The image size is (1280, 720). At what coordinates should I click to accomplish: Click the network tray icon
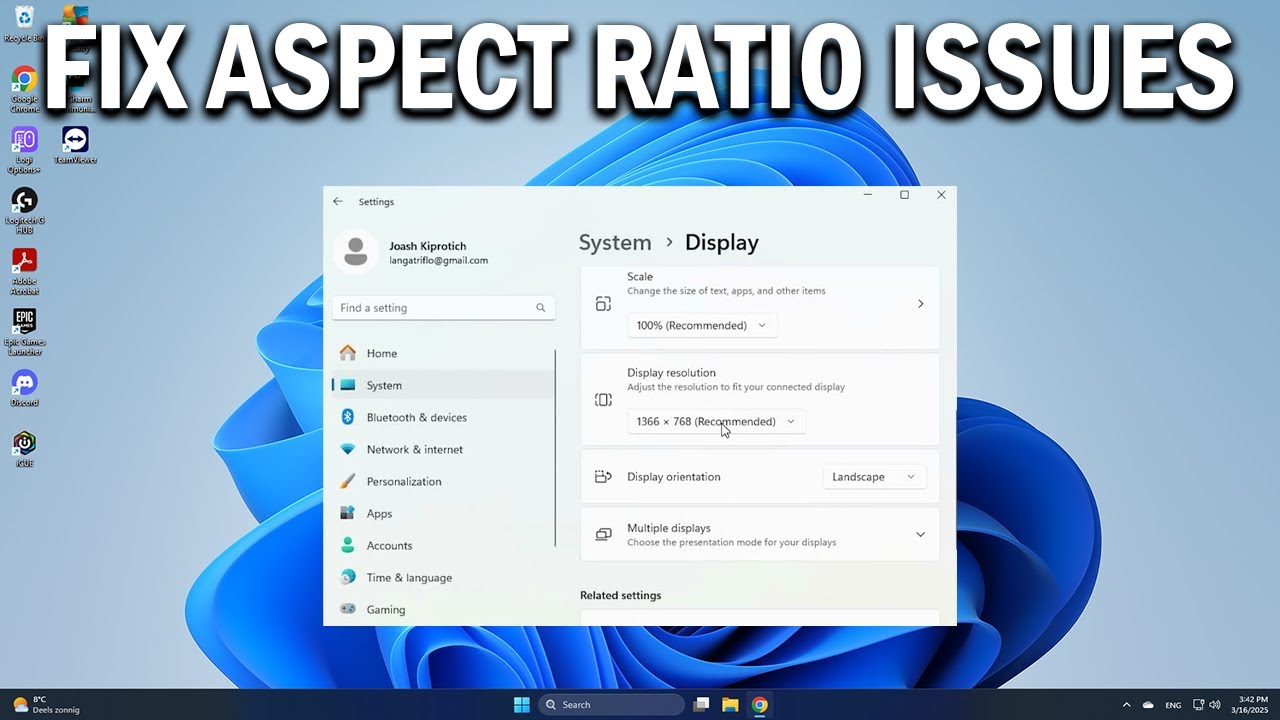click(x=1199, y=705)
